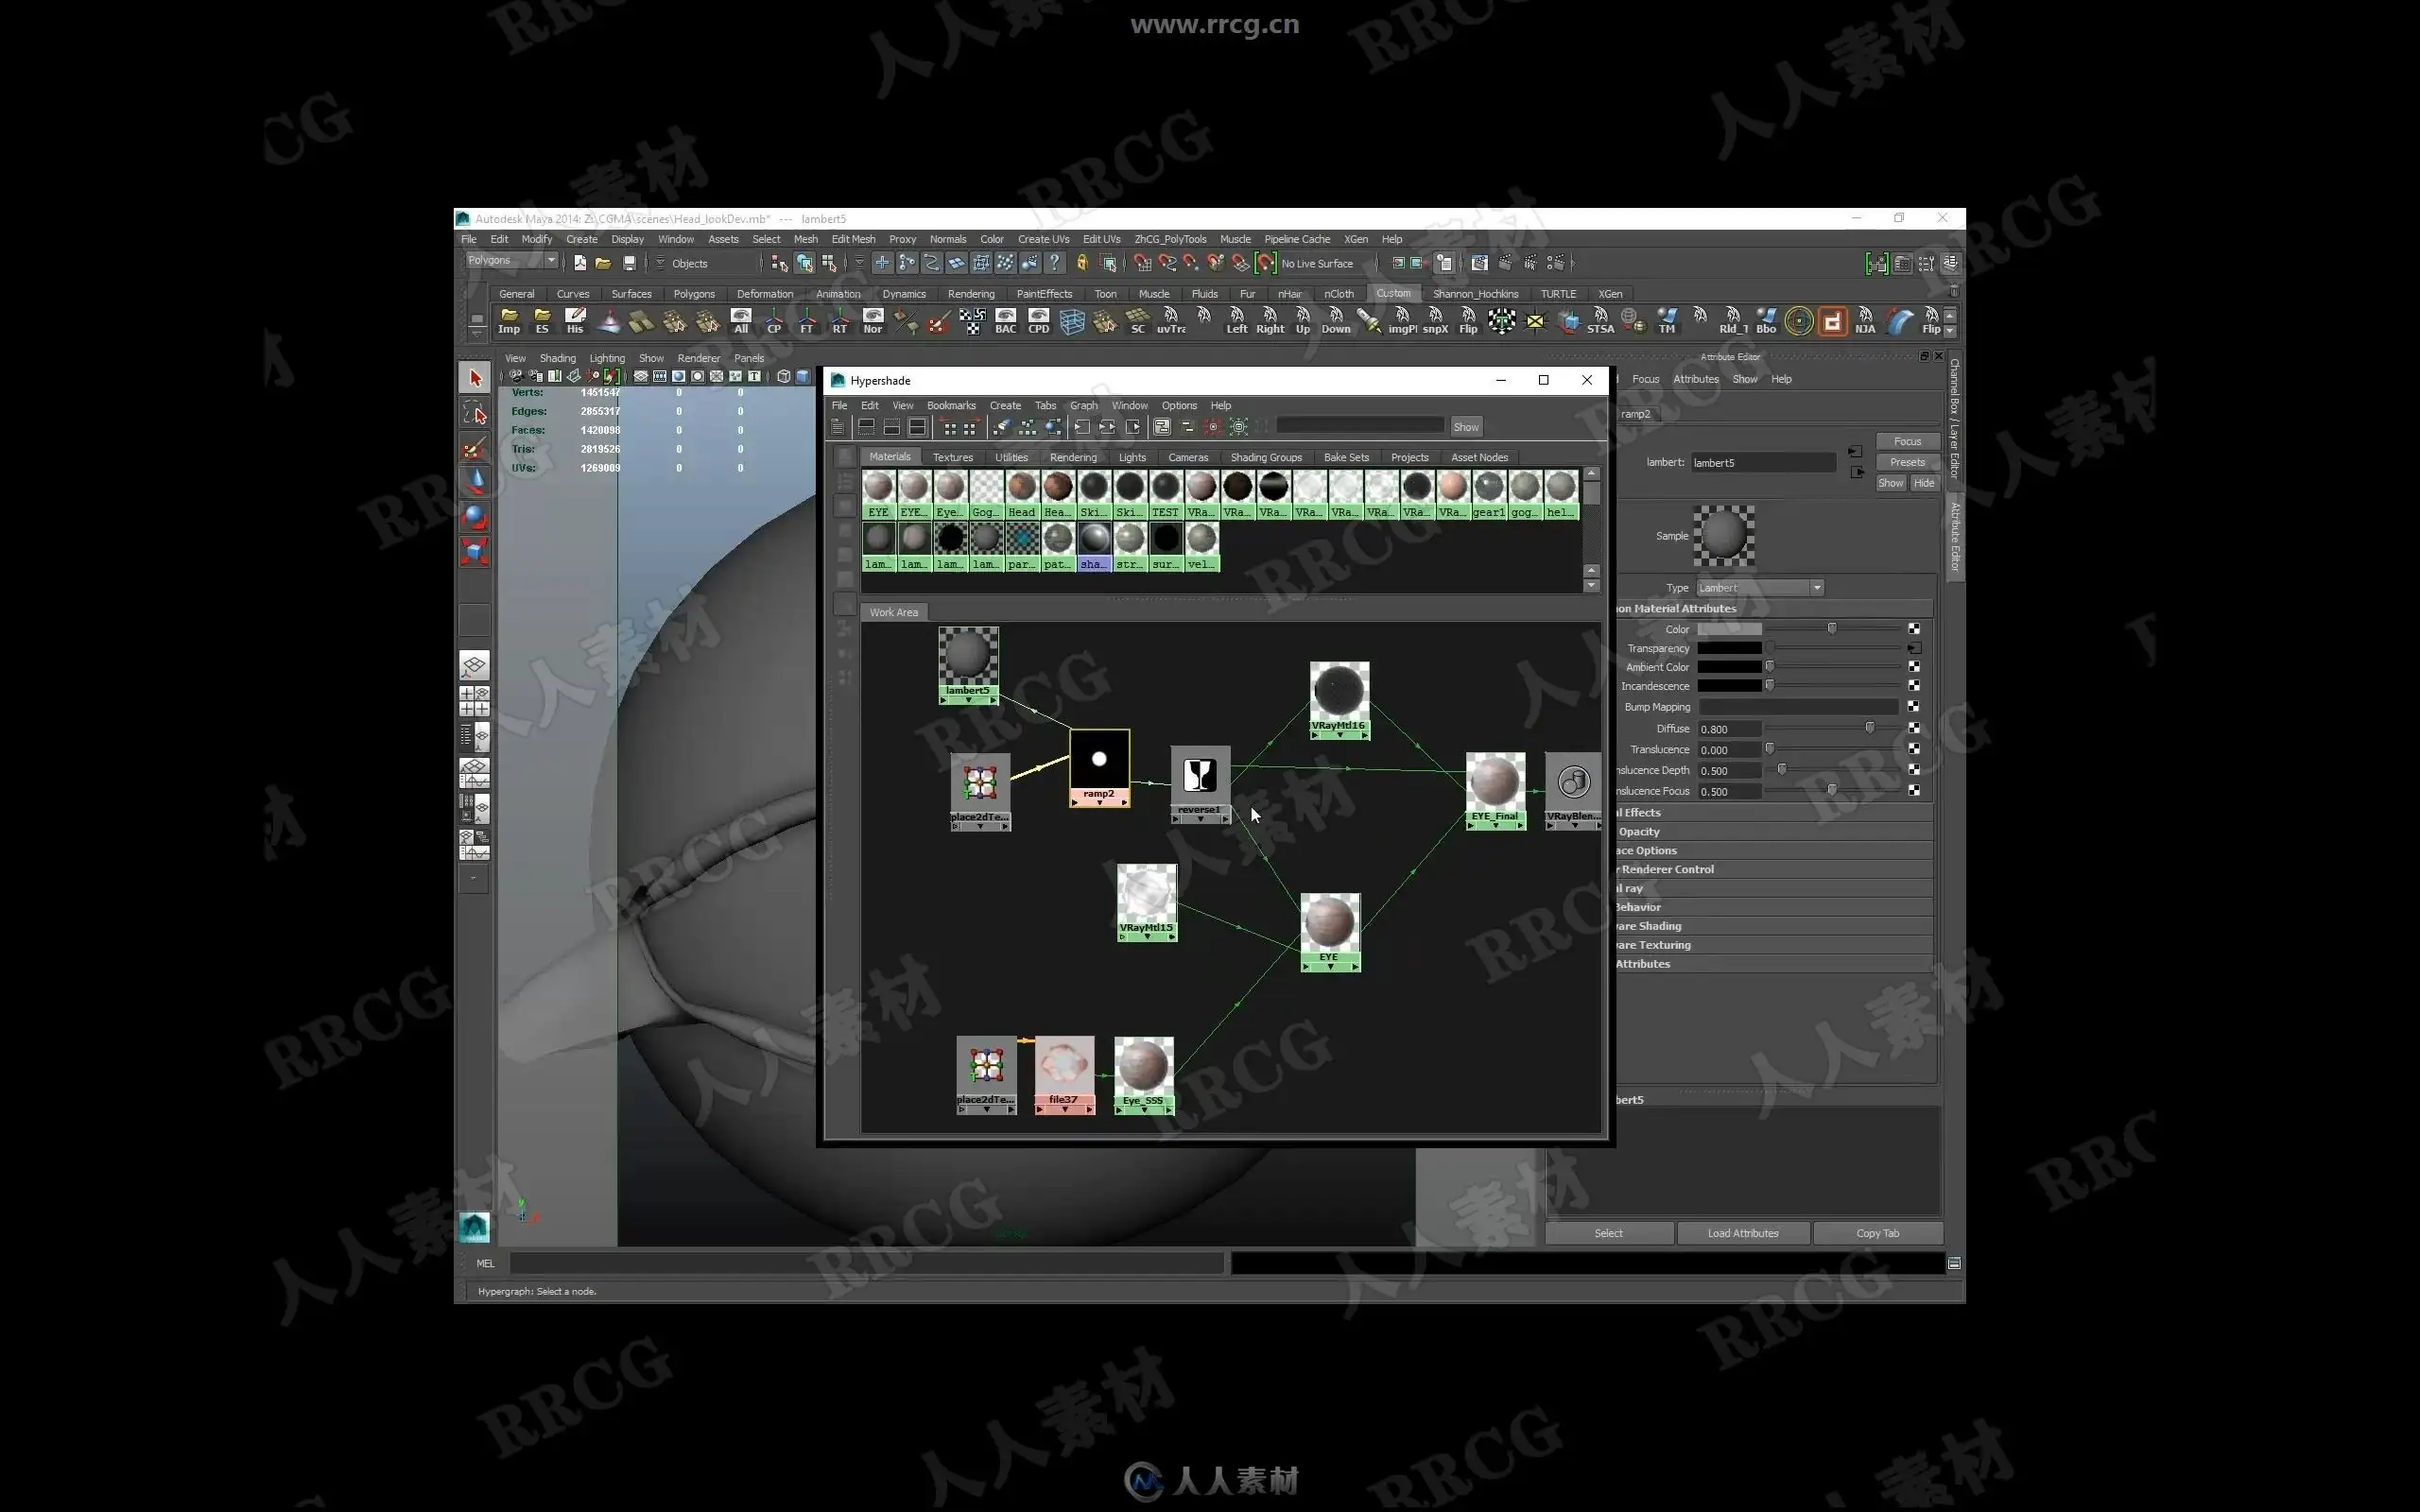Click the lambert name input field

[1763, 463]
